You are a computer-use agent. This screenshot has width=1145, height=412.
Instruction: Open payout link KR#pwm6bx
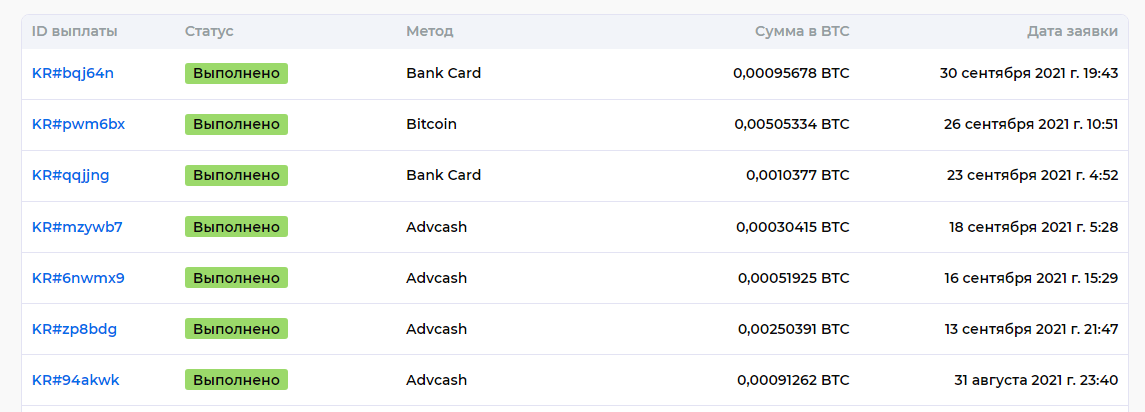(79, 124)
